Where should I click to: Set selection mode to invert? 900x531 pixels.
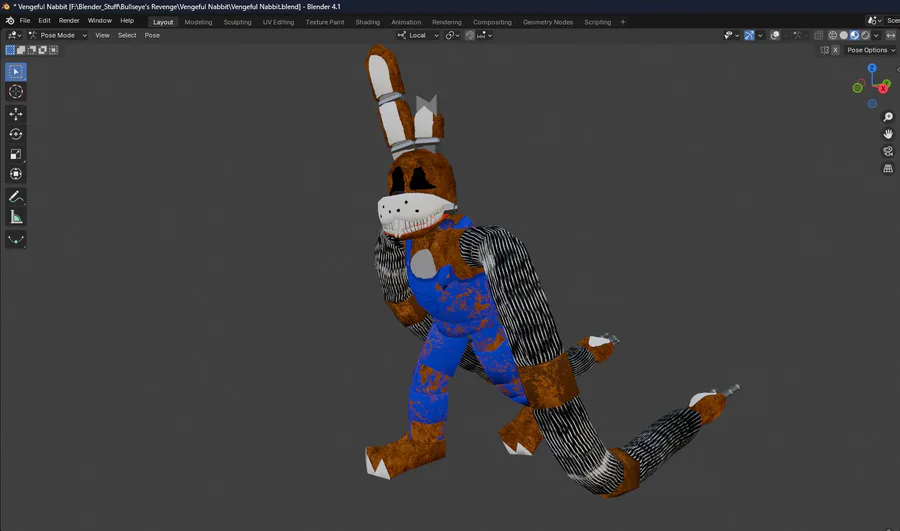pyautogui.click(x=42, y=50)
